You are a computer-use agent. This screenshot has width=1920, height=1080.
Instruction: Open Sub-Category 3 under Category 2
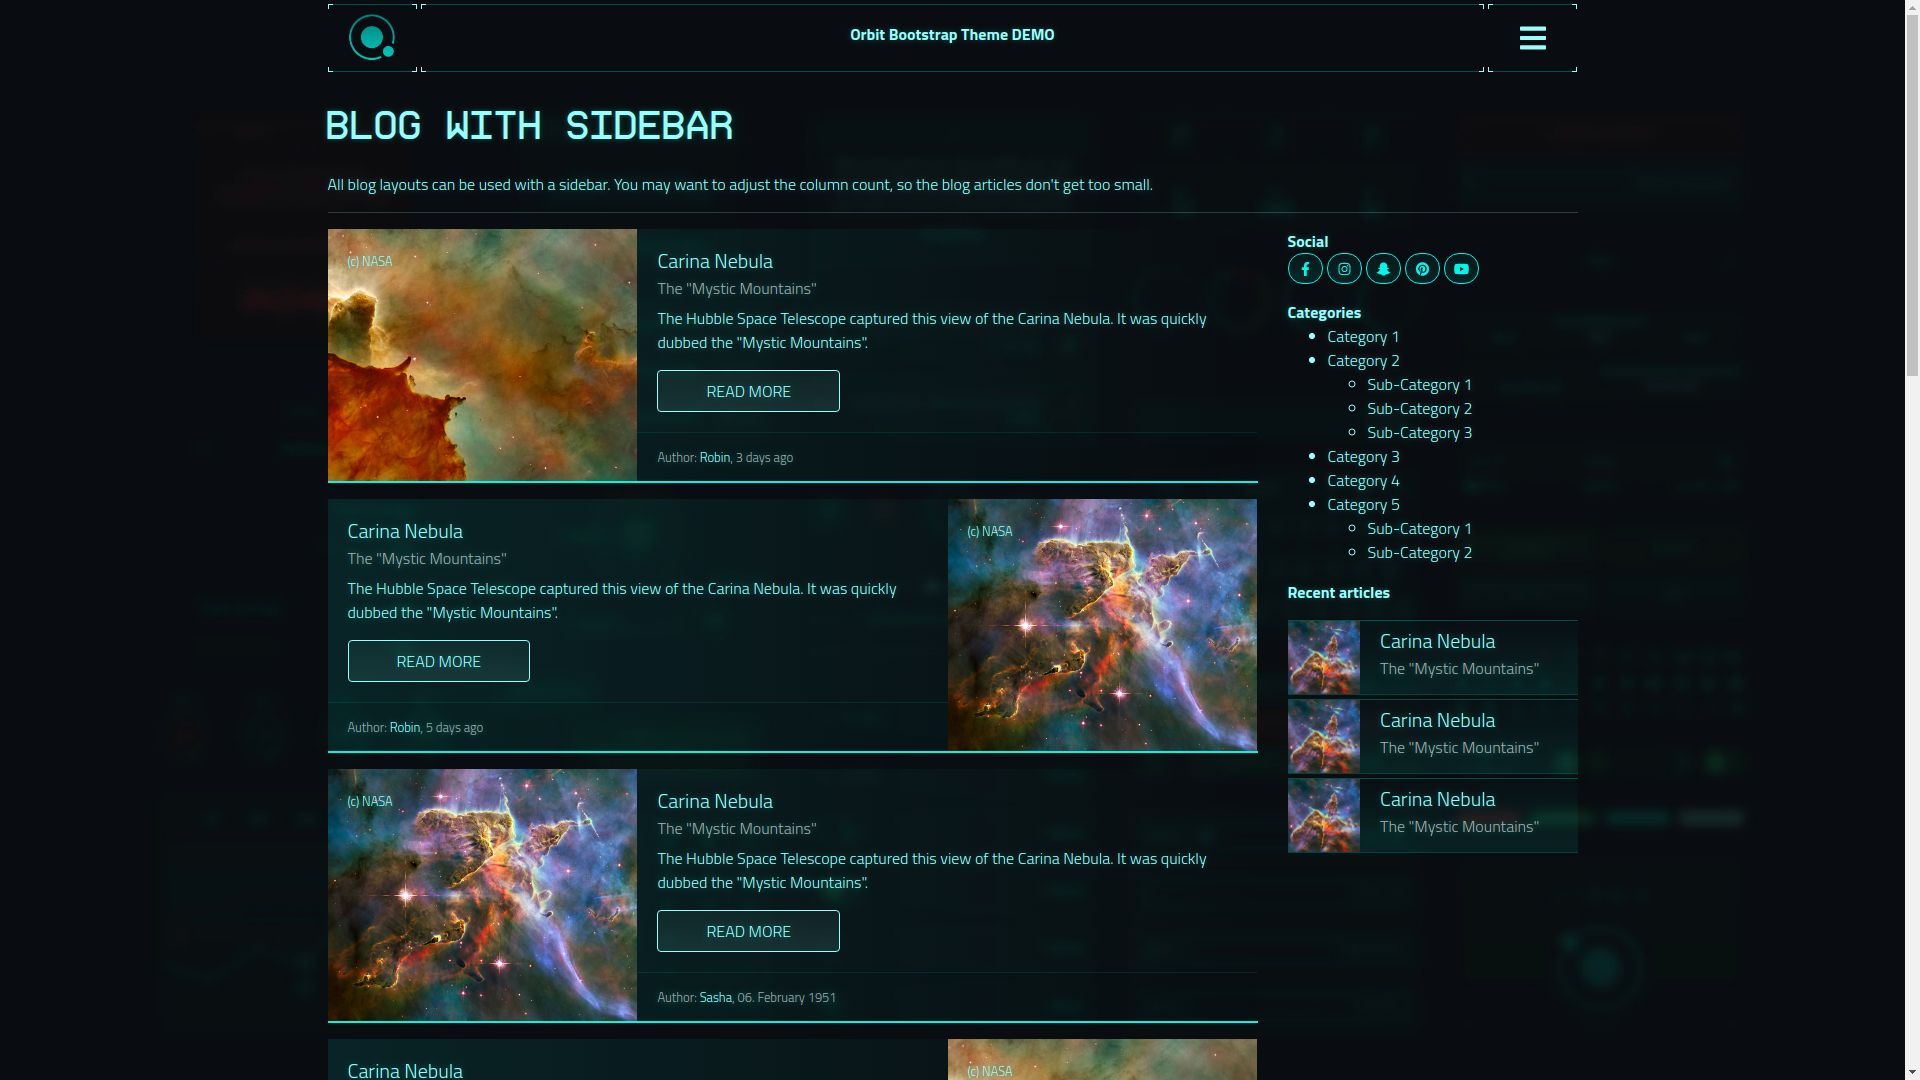[1419, 433]
